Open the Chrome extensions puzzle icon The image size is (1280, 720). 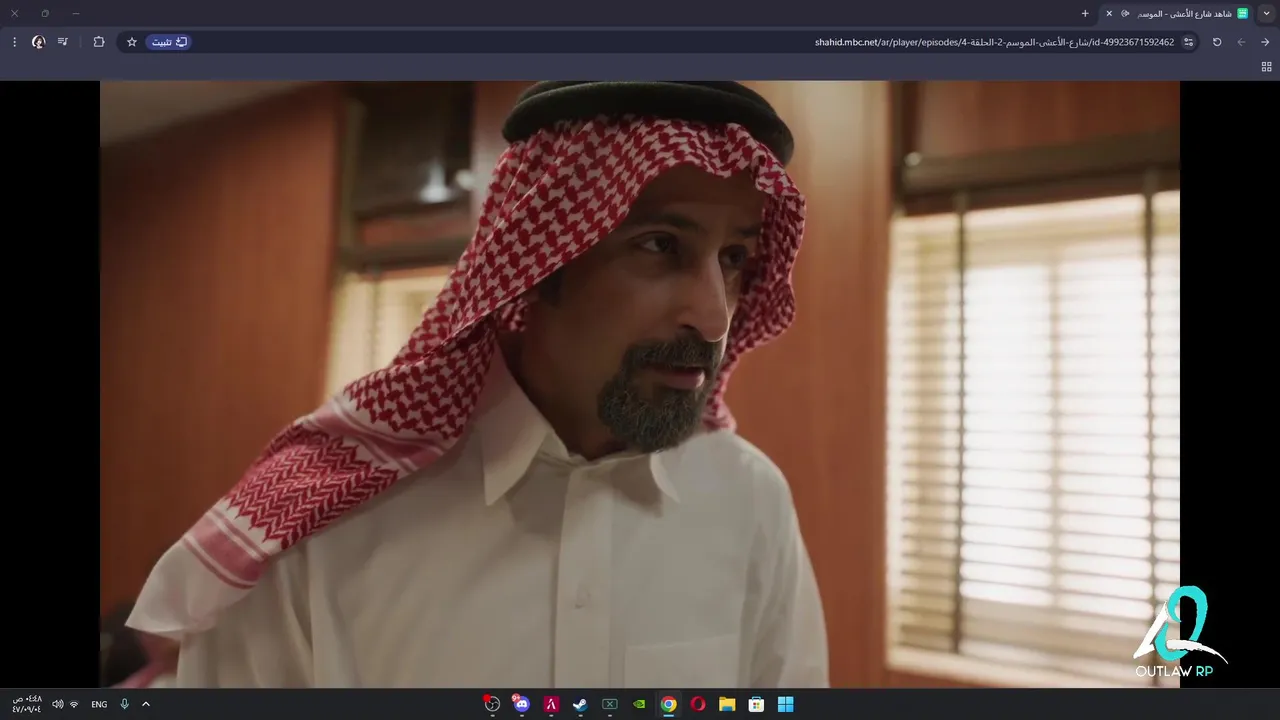click(x=99, y=42)
